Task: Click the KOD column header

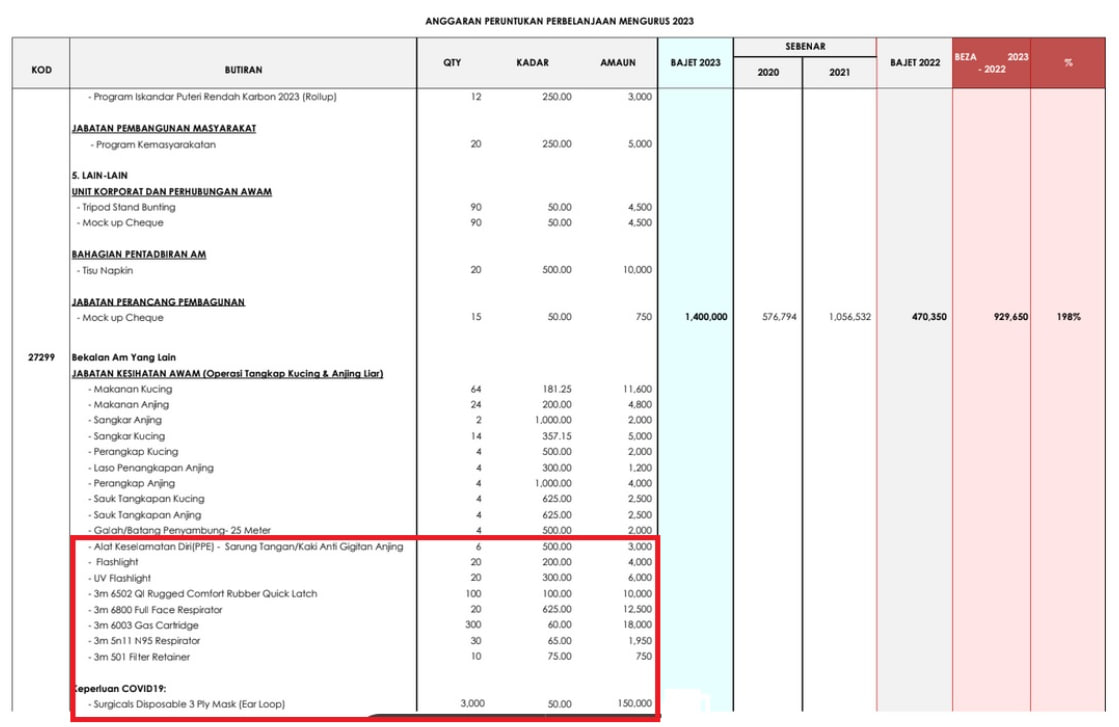Action: pos(41,70)
